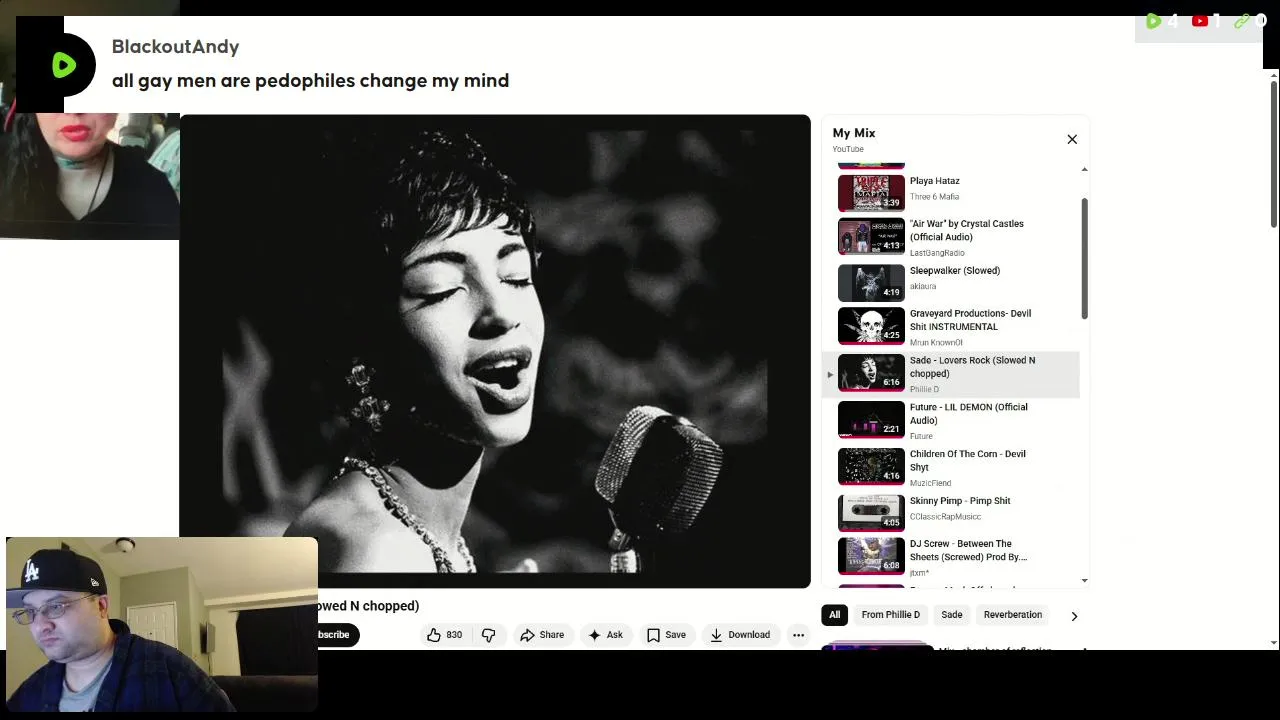This screenshot has width=1280, height=720.
Task: Select the From Phillie D chip
Action: 890,615
